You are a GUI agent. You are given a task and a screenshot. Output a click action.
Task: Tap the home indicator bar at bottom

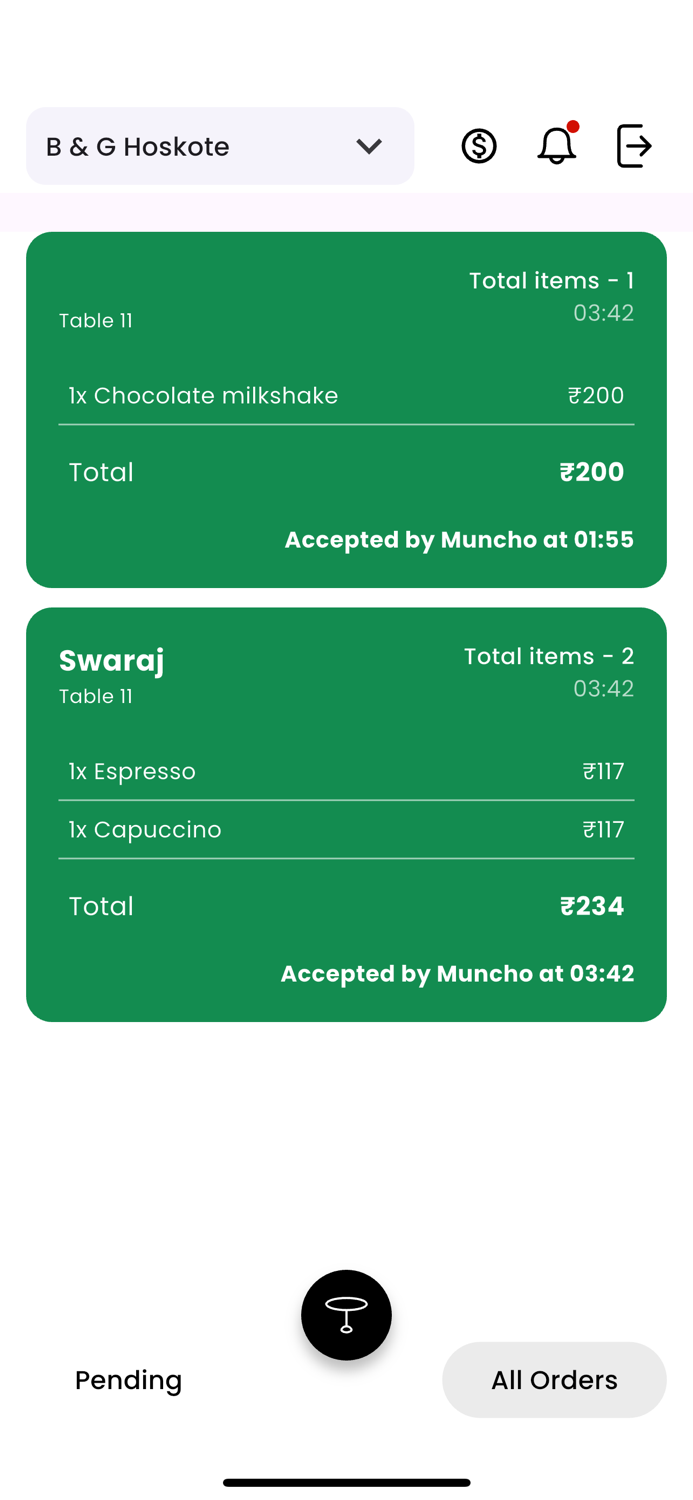[x=346, y=1483]
